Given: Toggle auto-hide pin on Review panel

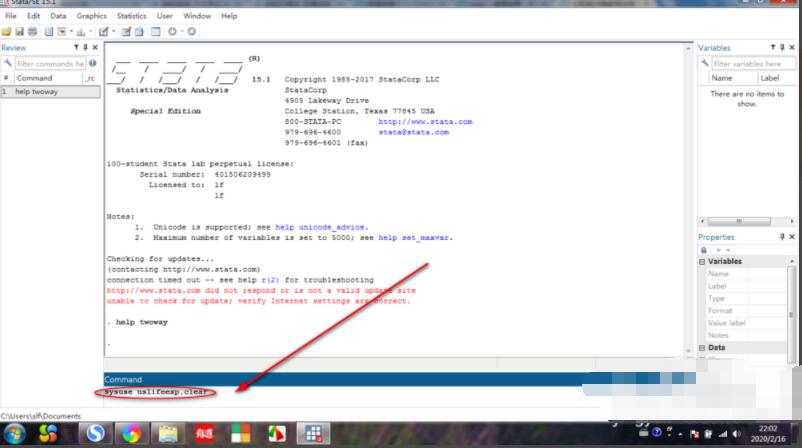Looking at the screenshot, I should tap(85, 48).
